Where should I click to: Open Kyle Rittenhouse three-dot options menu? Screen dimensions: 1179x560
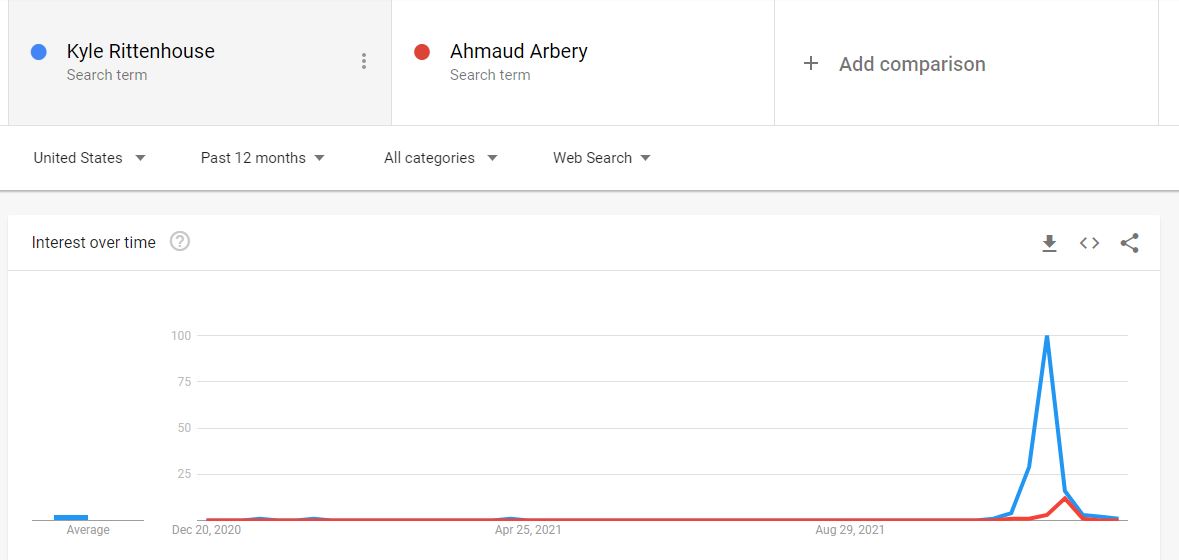coord(364,62)
